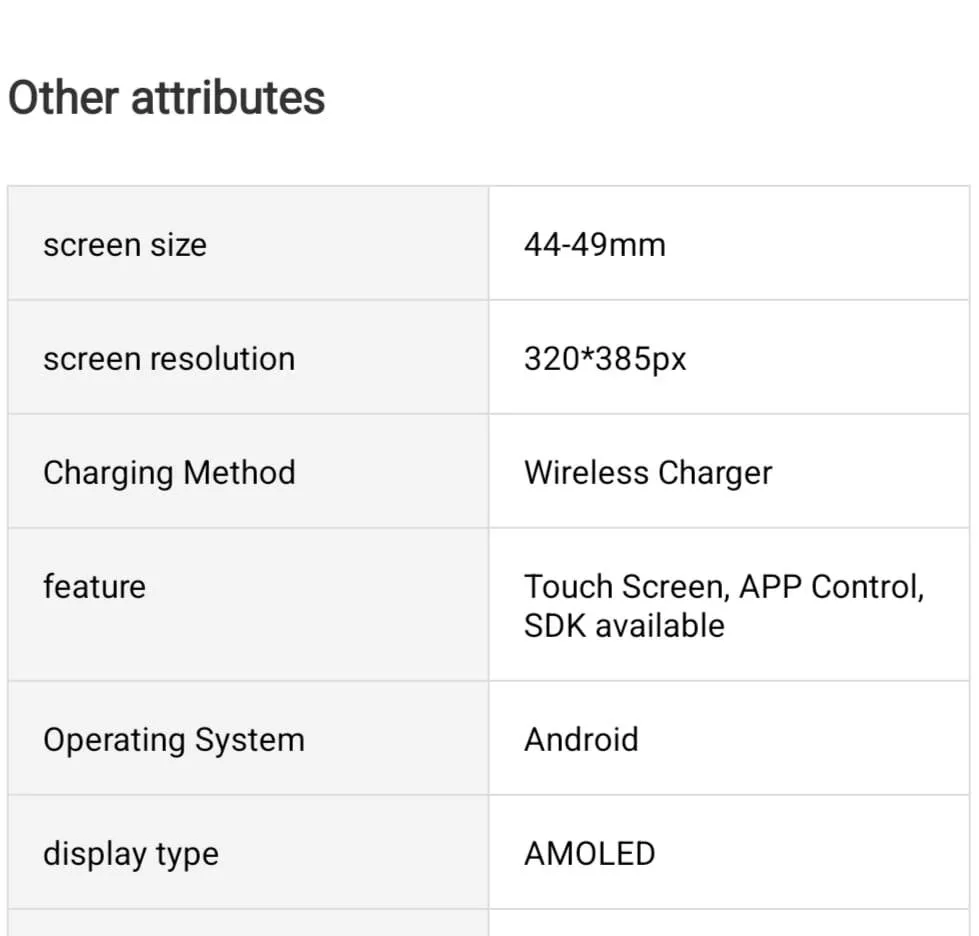The height and width of the screenshot is (936, 979).
Task: Click the word "Charger" in the value column
Action: click(721, 473)
